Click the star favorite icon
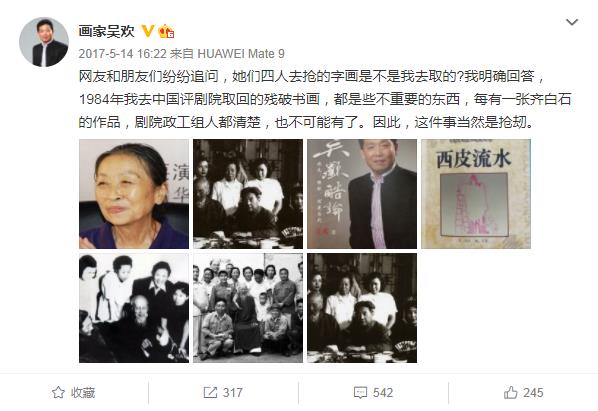The width and height of the screenshot is (598, 411). (58, 392)
